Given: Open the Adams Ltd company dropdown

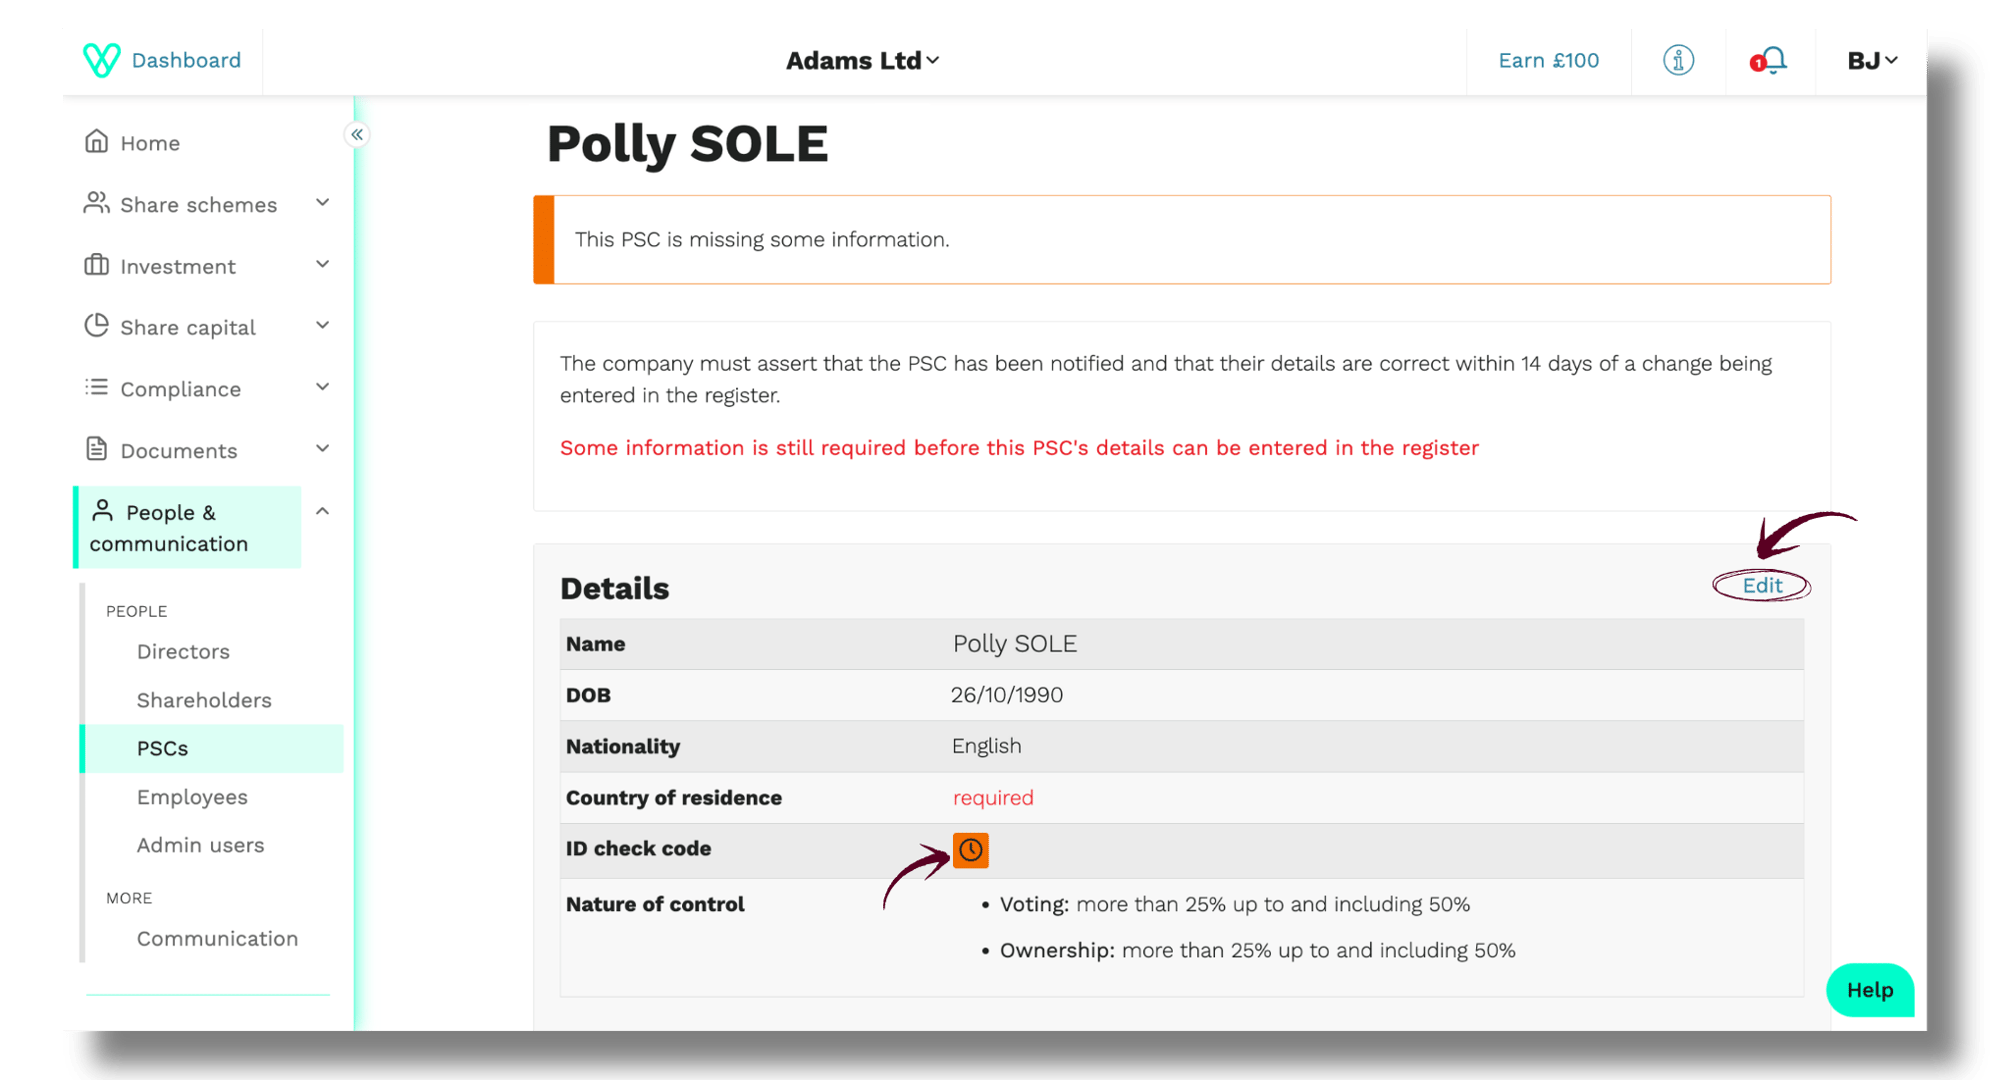Looking at the screenshot, I should click(x=862, y=61).
